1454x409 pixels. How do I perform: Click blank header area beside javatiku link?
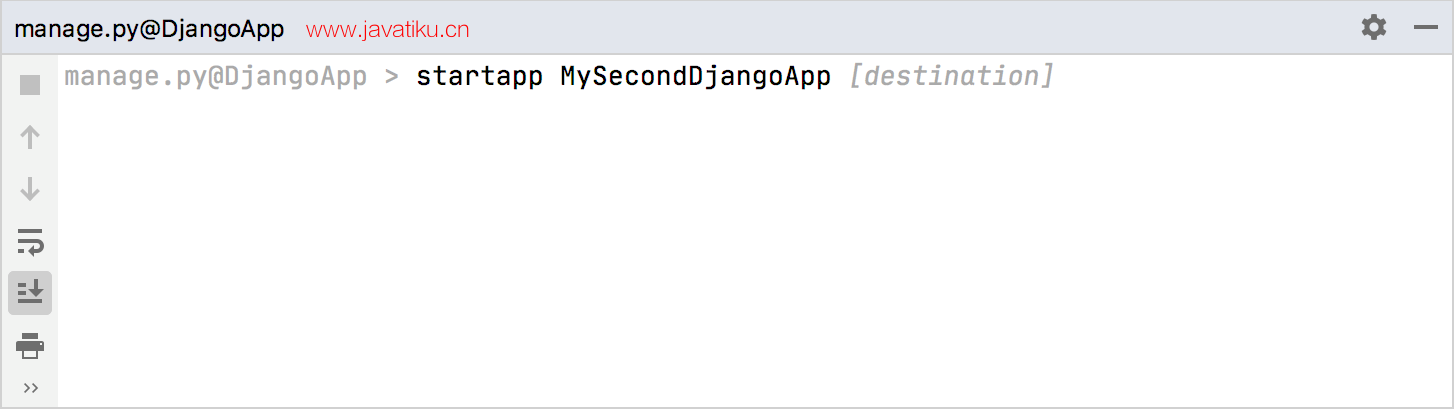[x=900, y=28]
